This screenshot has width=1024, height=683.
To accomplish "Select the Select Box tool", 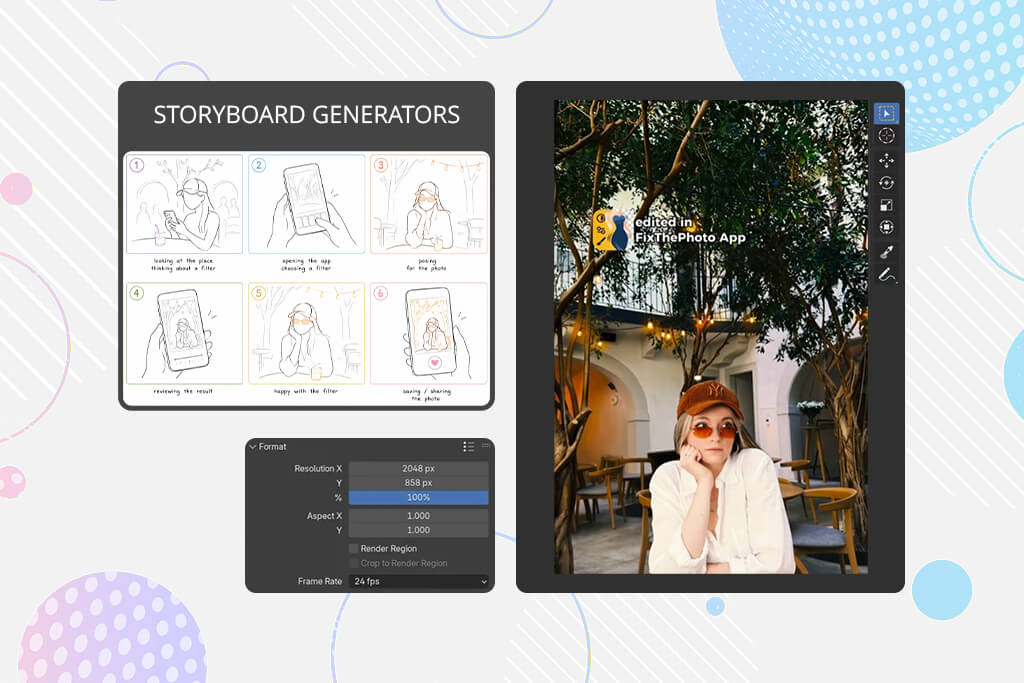I will pos(886,114).
